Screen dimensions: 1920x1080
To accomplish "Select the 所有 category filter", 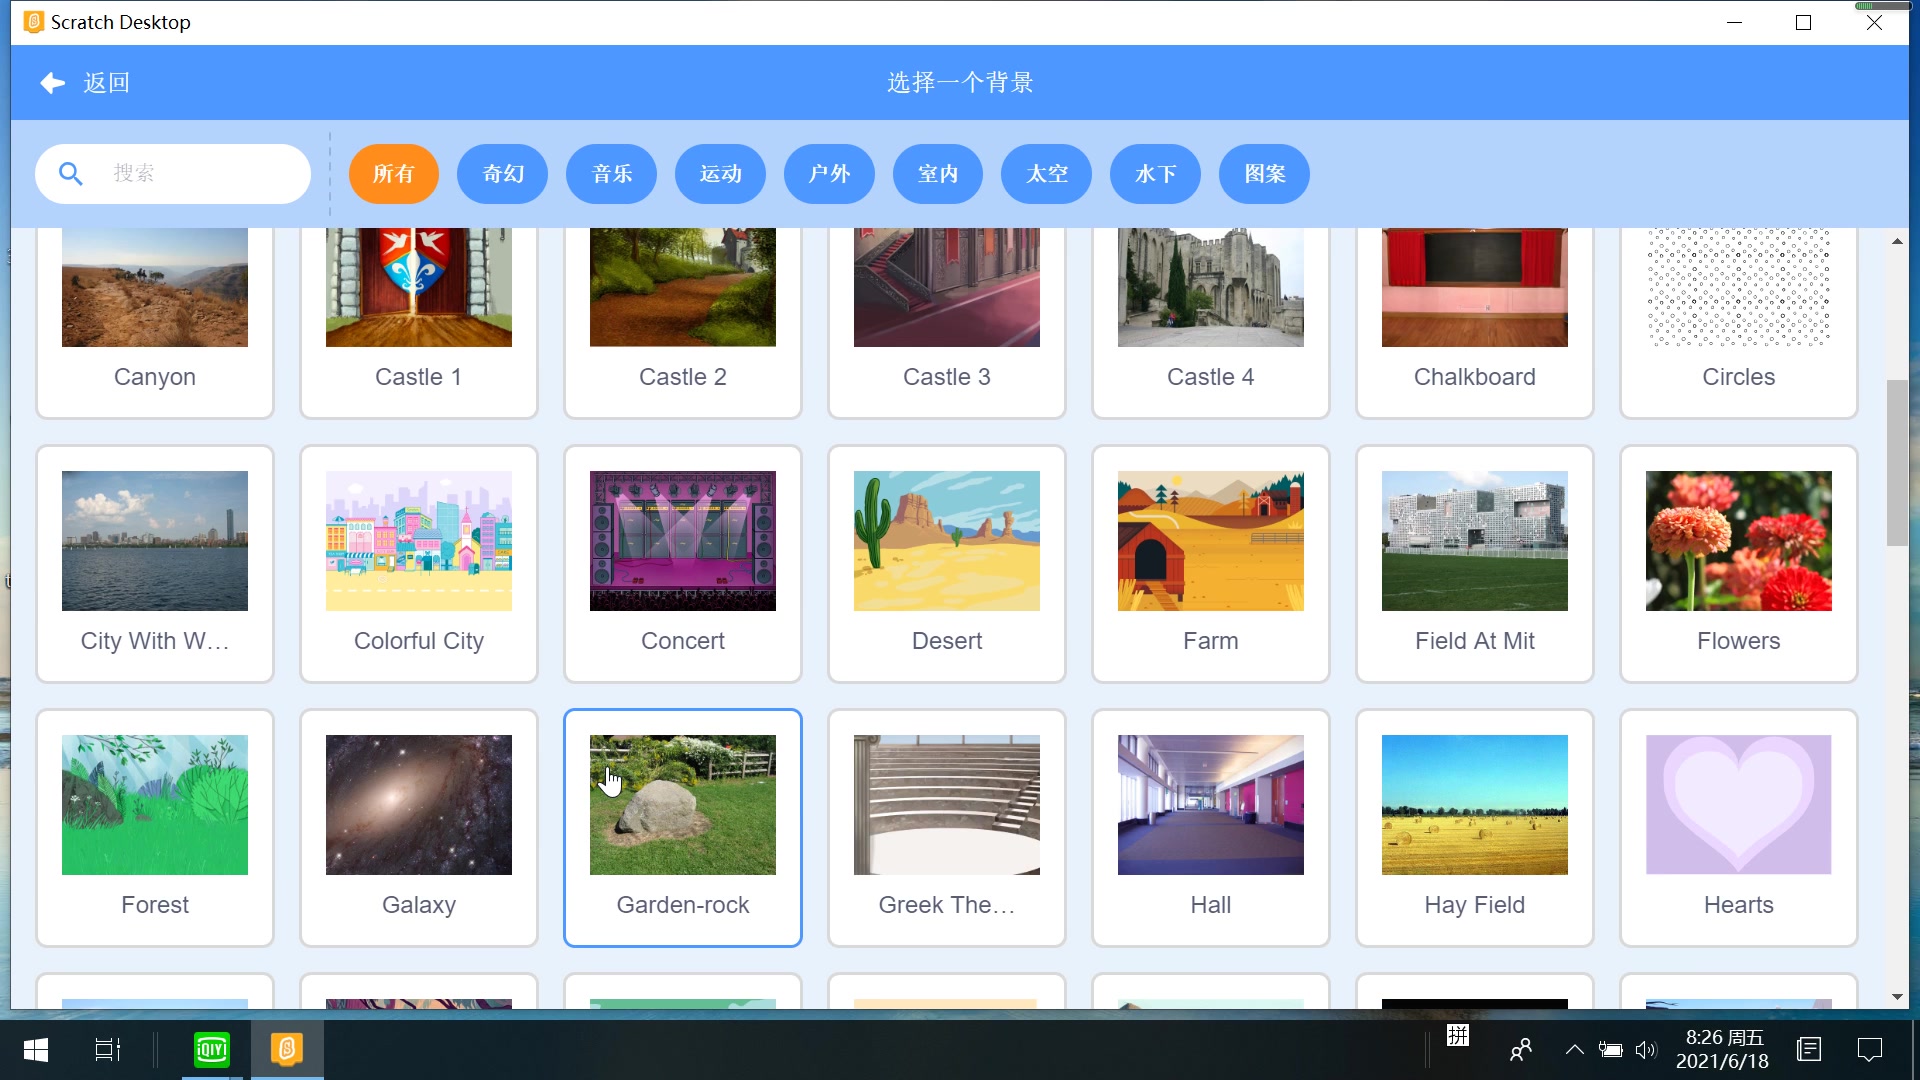I will pos(393,174).
